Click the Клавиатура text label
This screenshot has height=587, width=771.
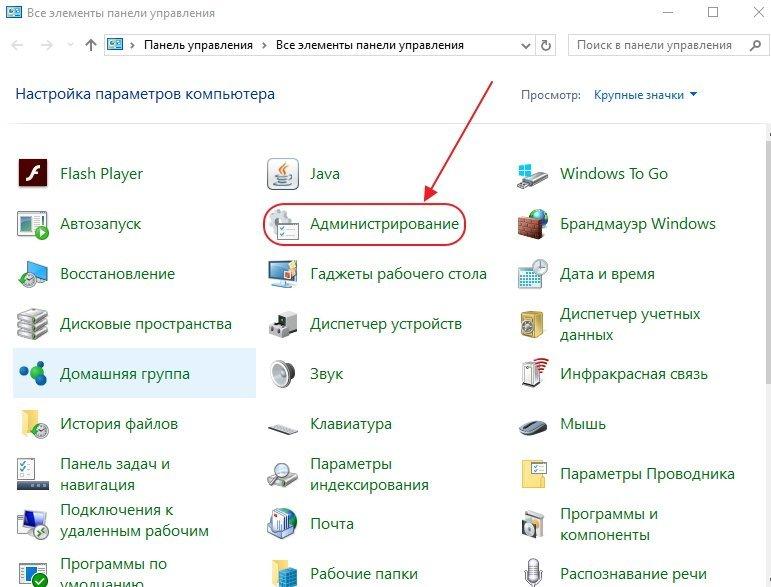pyautogui.click(x=351, y=424)
